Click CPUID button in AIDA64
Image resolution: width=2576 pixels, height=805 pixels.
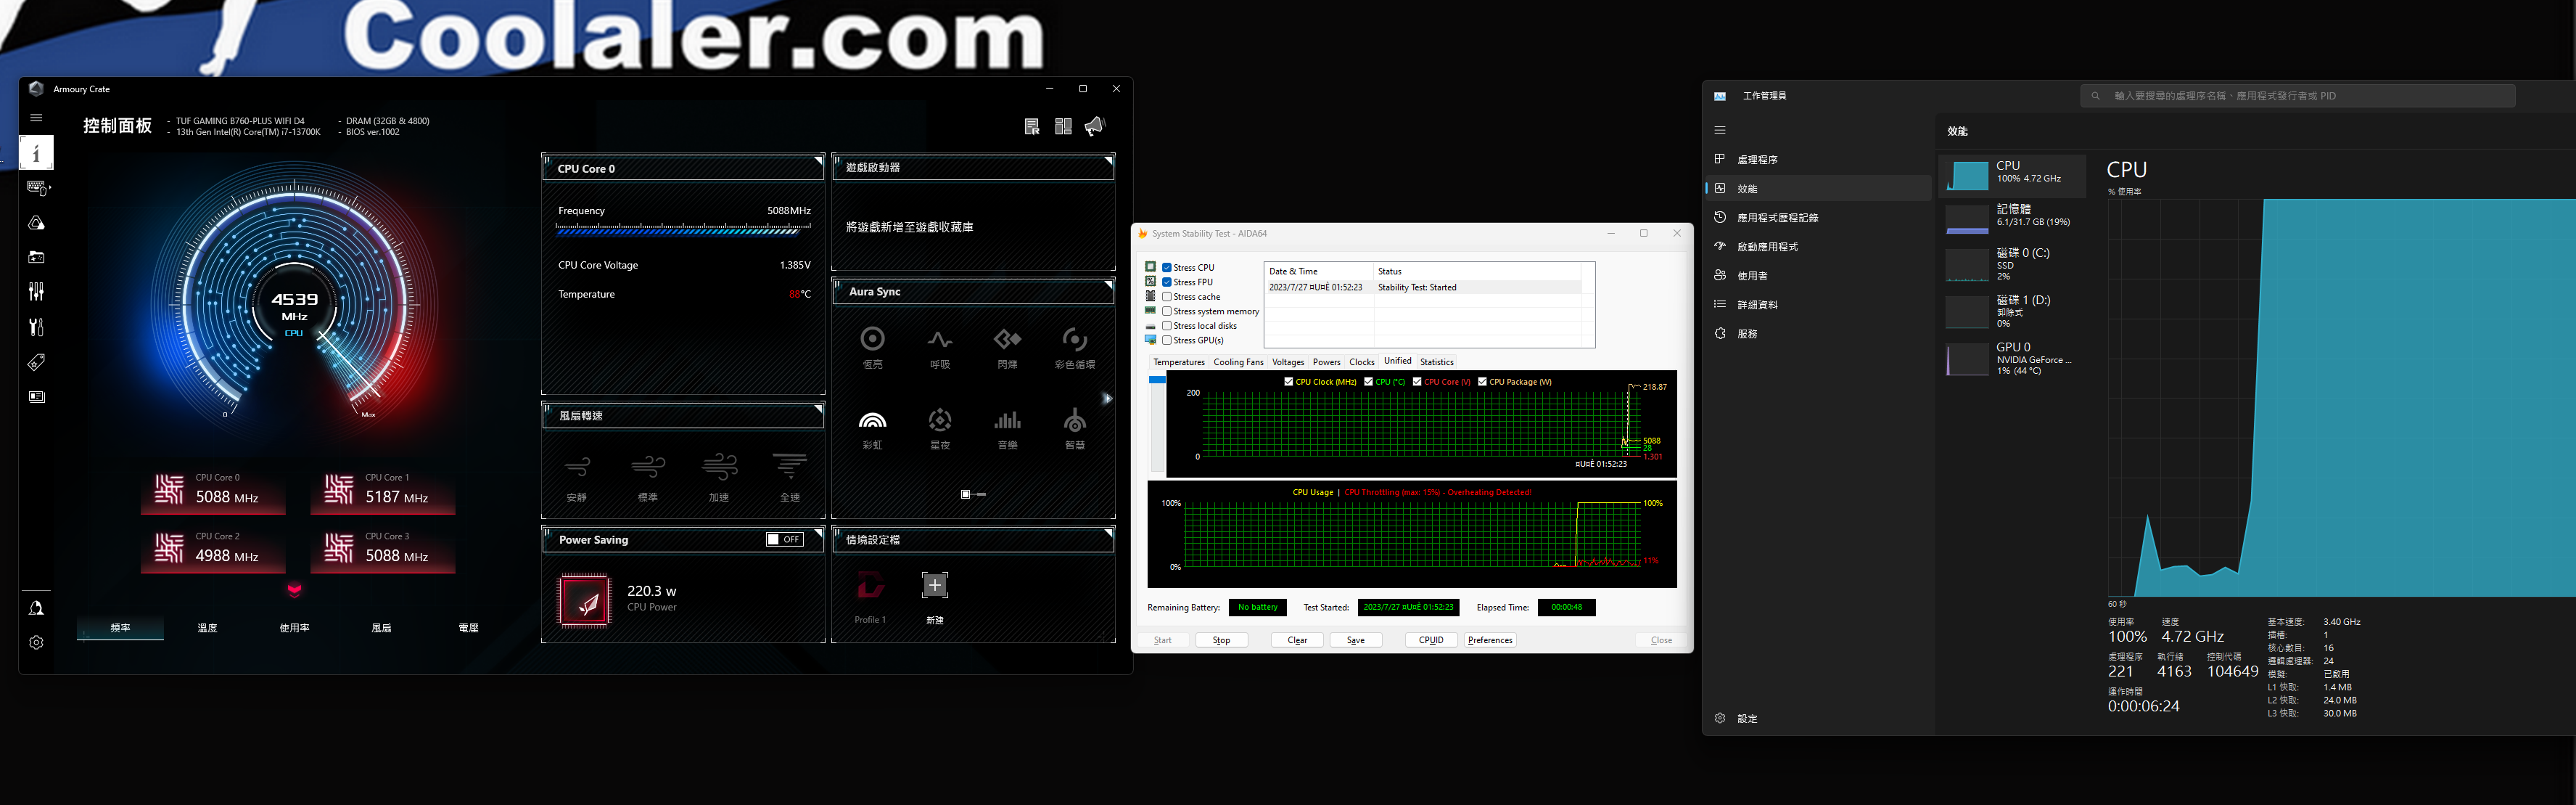(1431, 640)
